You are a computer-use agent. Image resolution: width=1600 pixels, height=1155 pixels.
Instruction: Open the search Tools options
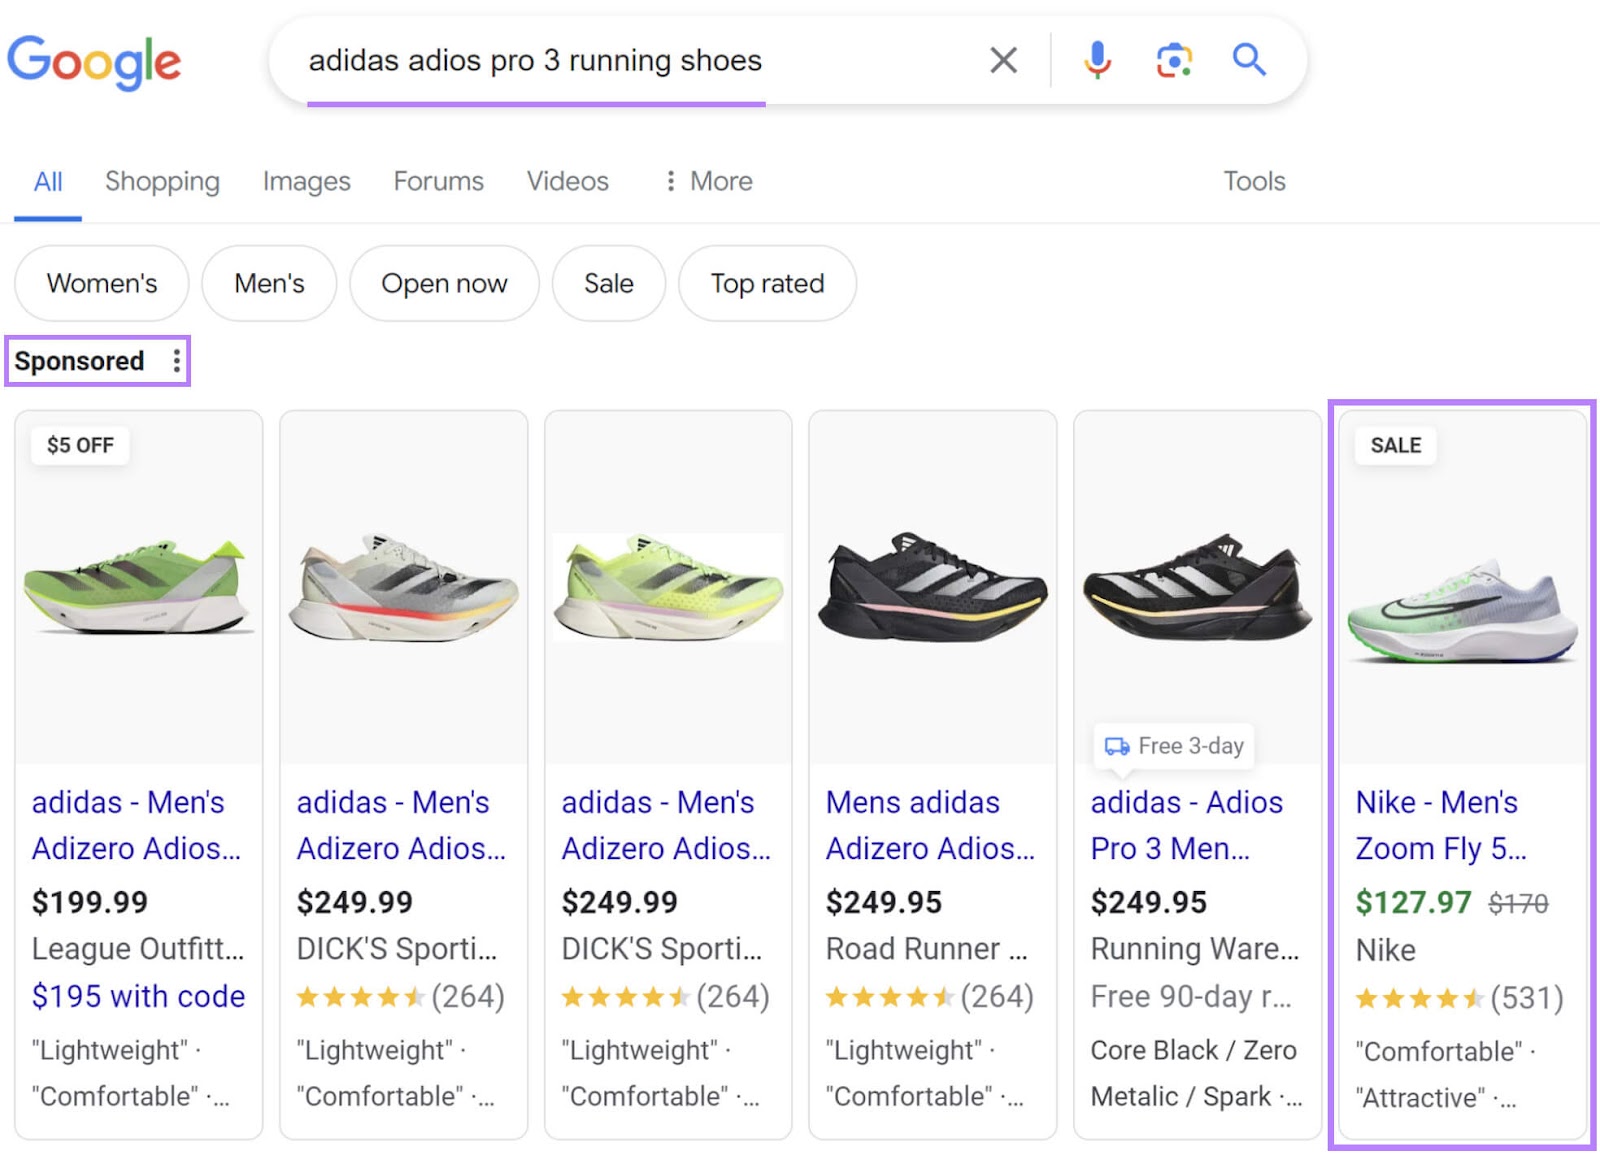(1254, 181)
